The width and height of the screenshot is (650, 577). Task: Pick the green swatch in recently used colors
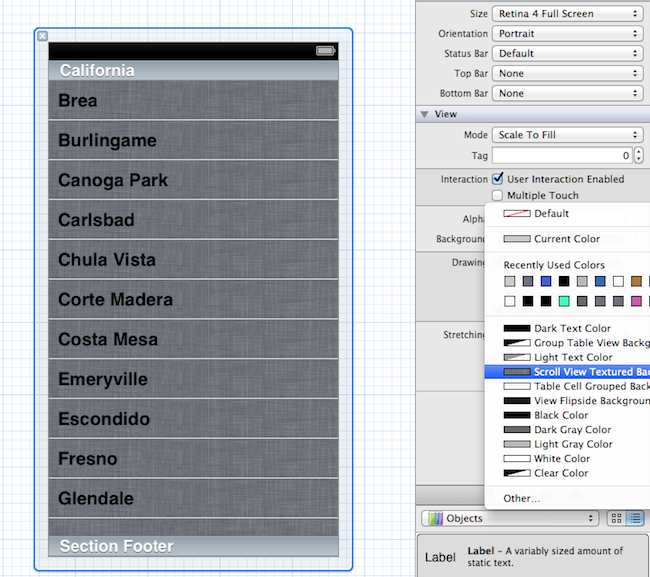564,301
